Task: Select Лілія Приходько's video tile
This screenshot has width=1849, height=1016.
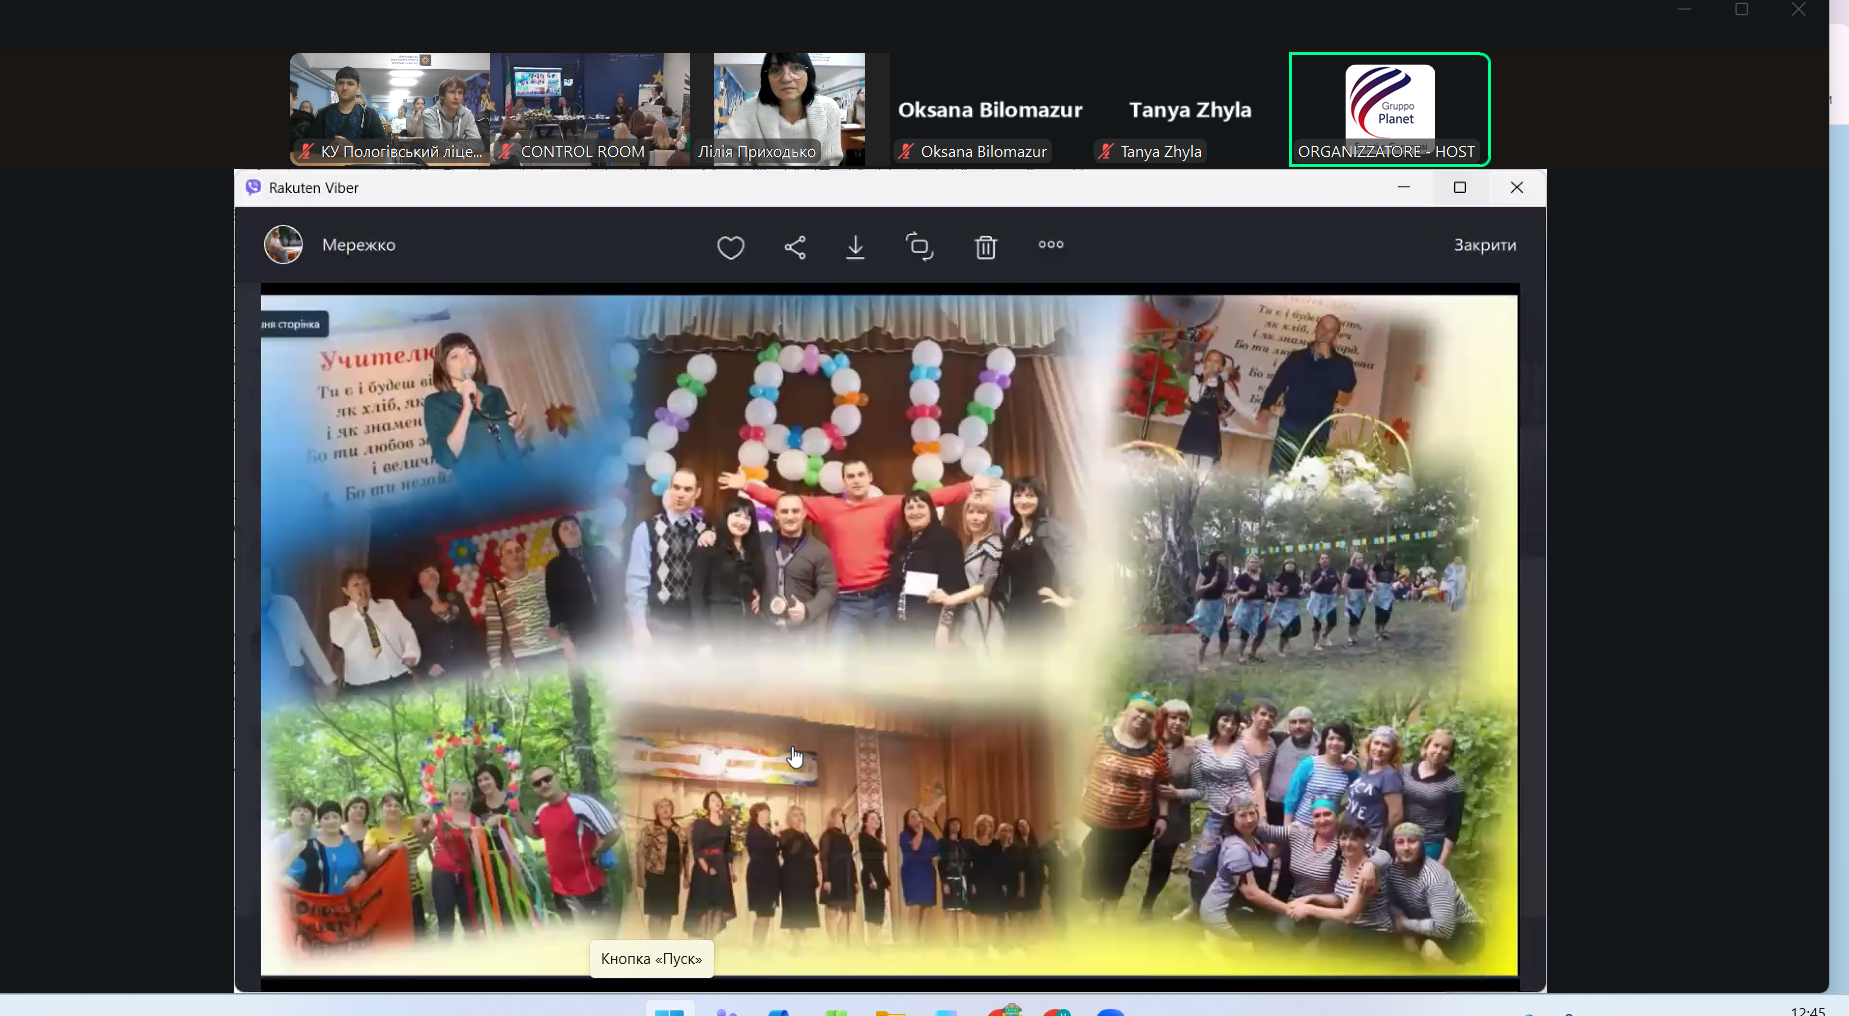Action: (x=788, y=108)
